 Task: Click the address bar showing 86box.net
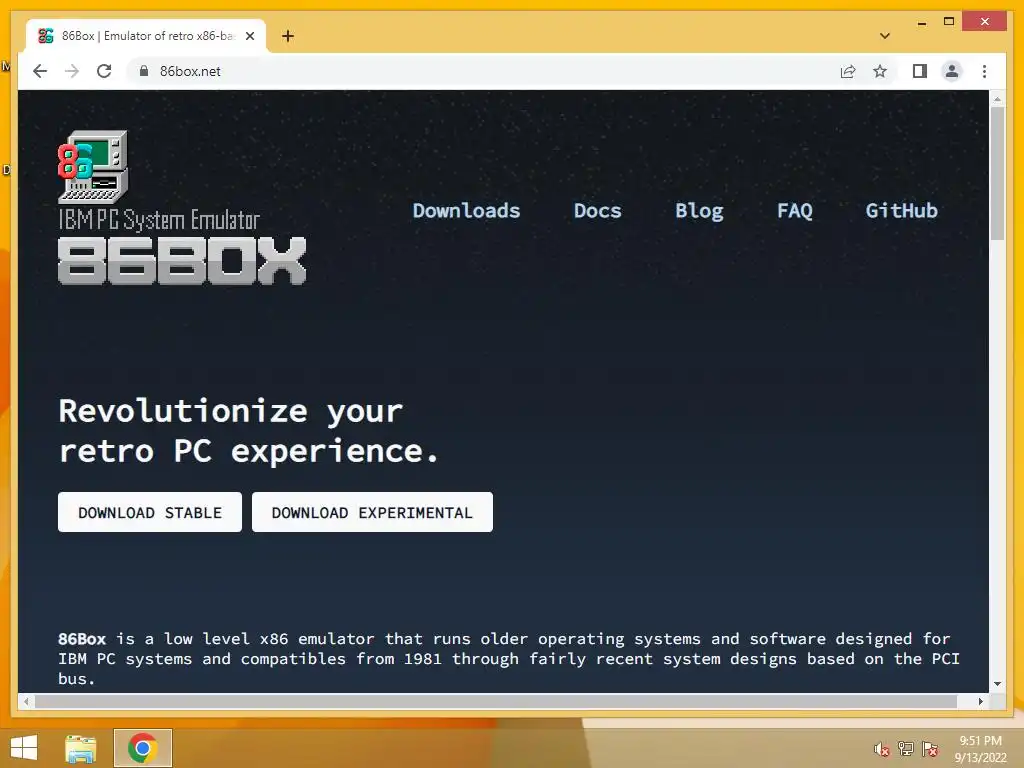click(x=483, y=71)
